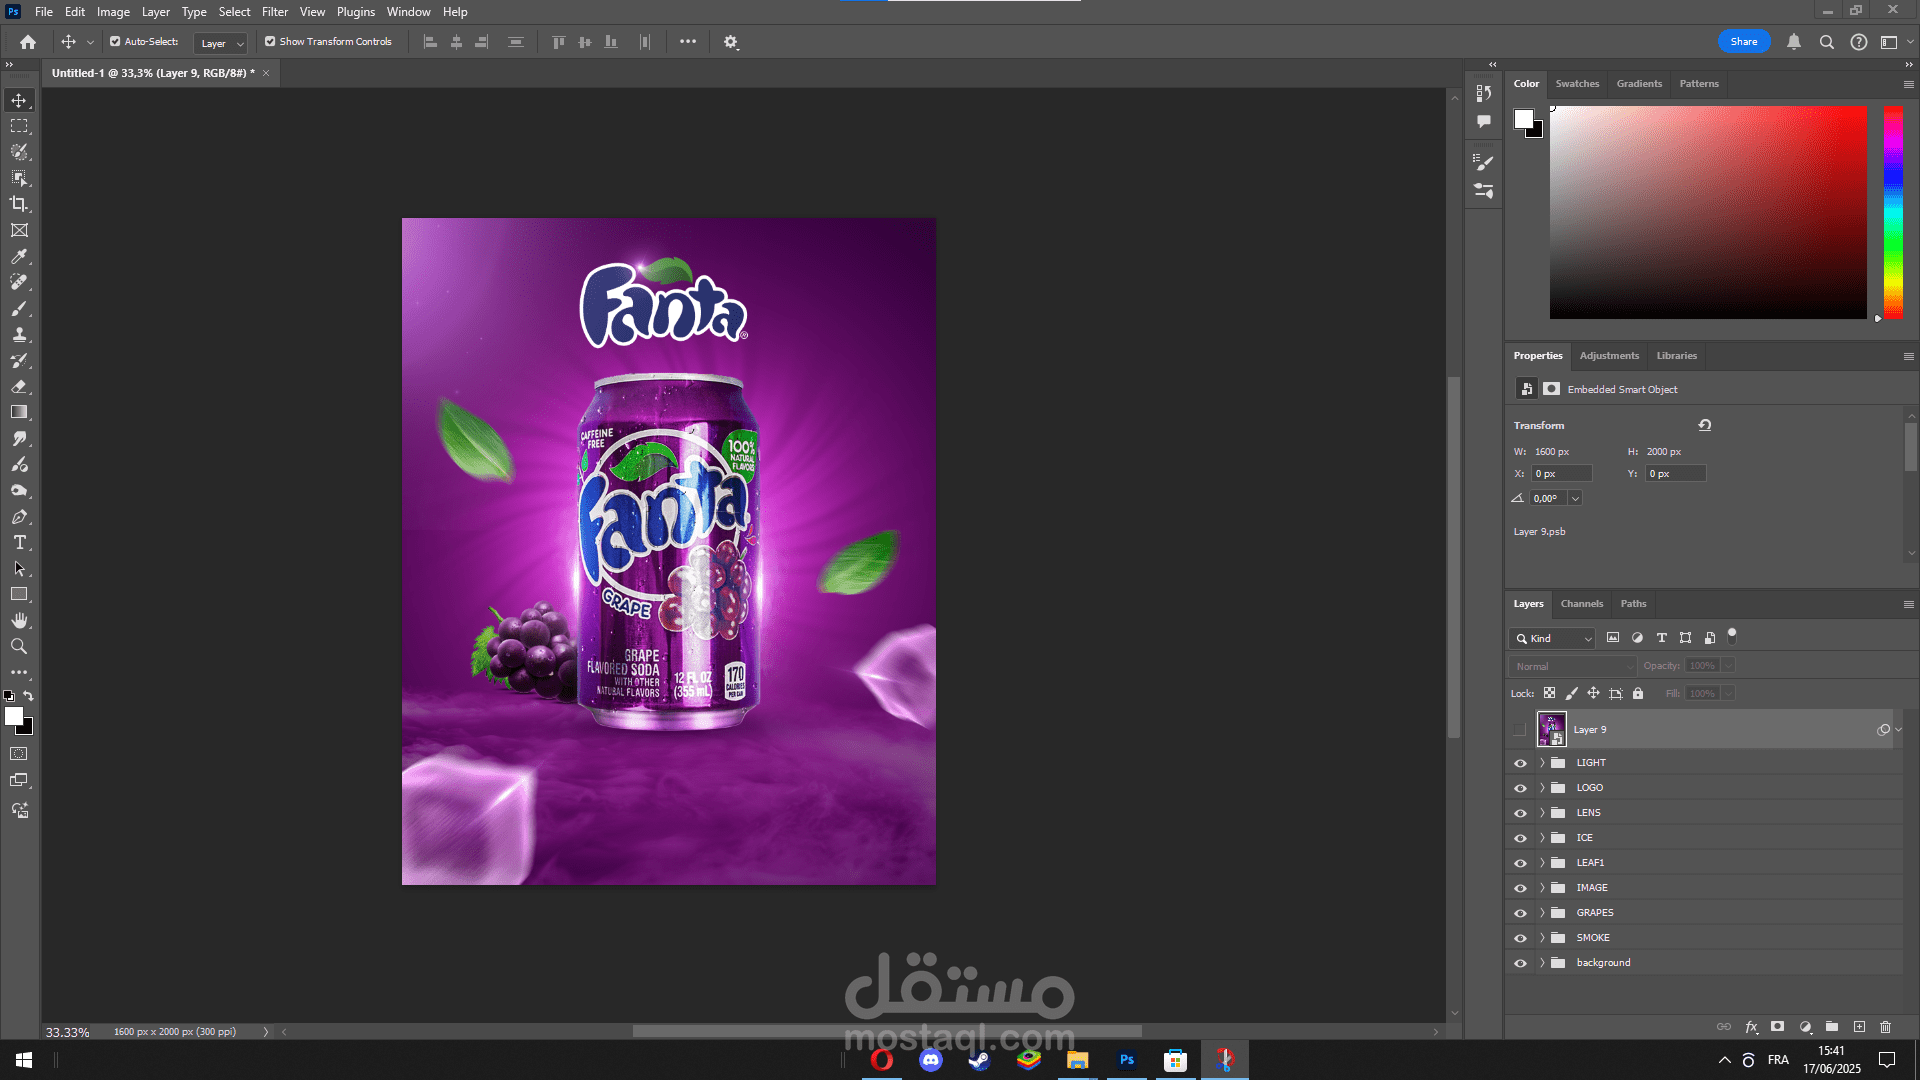This screenshot has width=1920, height=1080.
Task: Select the Pen tool
Action: (x=19, y=517)
